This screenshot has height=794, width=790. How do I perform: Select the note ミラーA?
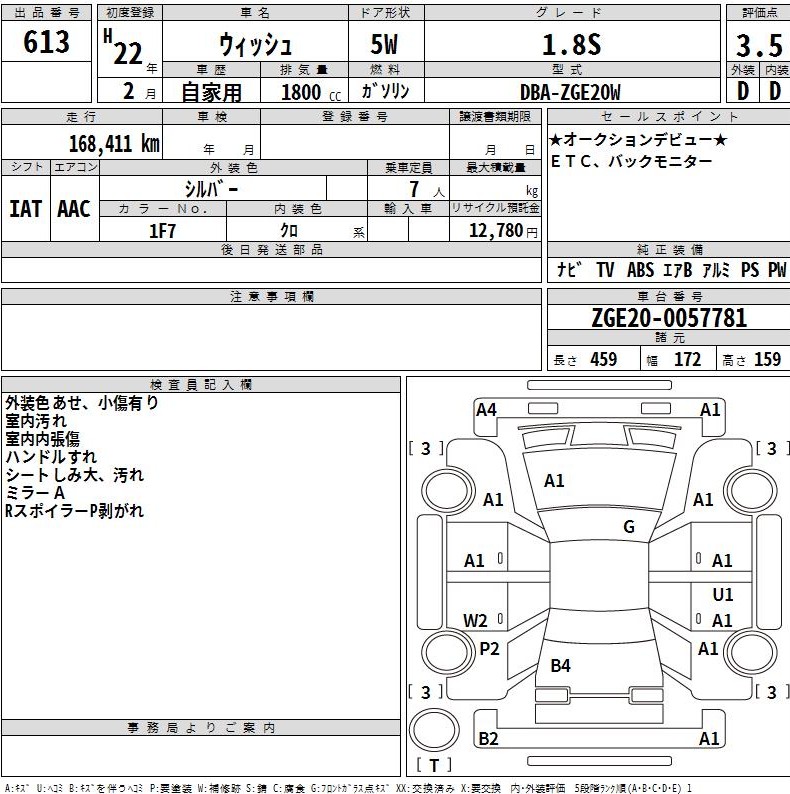pos(35,493)
